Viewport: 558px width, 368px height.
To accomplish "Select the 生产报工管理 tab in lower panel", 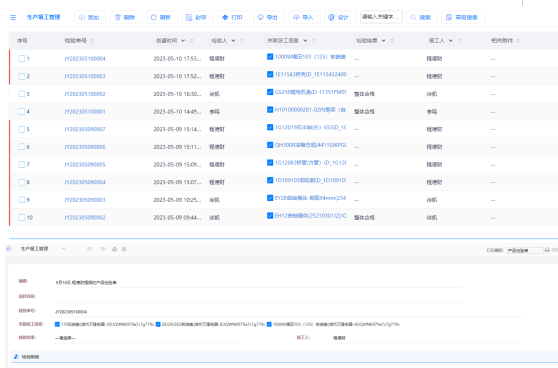I will (34, 249).
